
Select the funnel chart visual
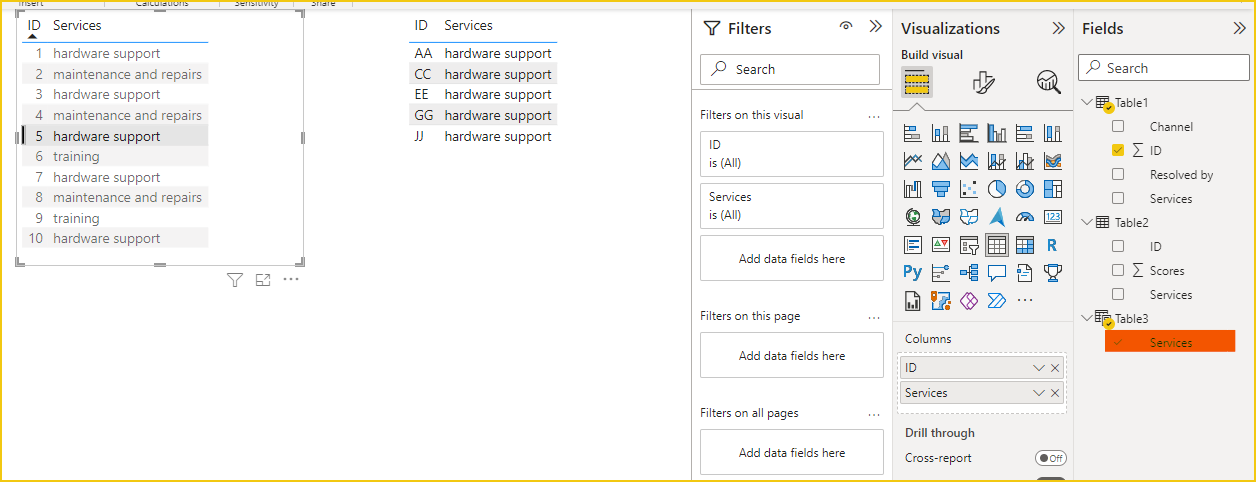tap(940, 189)
